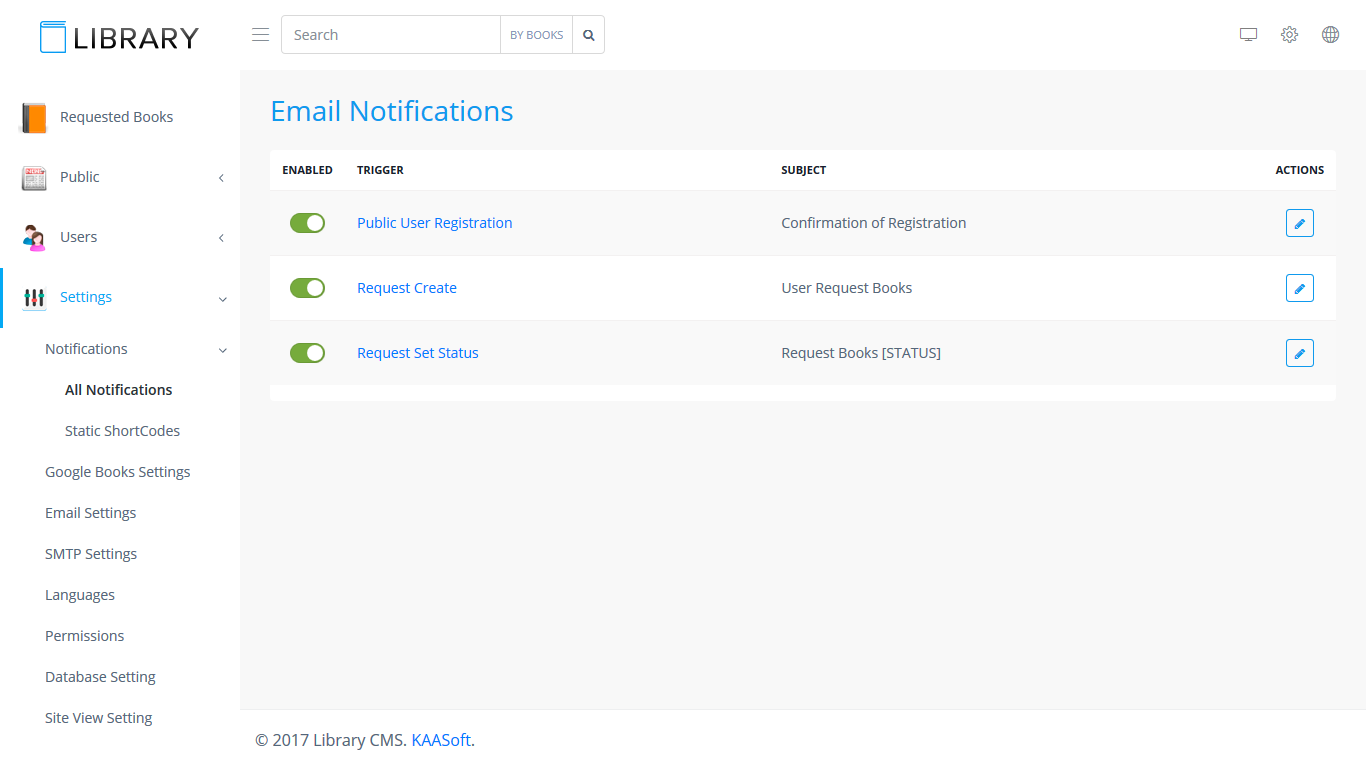Edit the Public User Registration notification
Viewport: 1366px width, 768px height.
[1299, 223]
